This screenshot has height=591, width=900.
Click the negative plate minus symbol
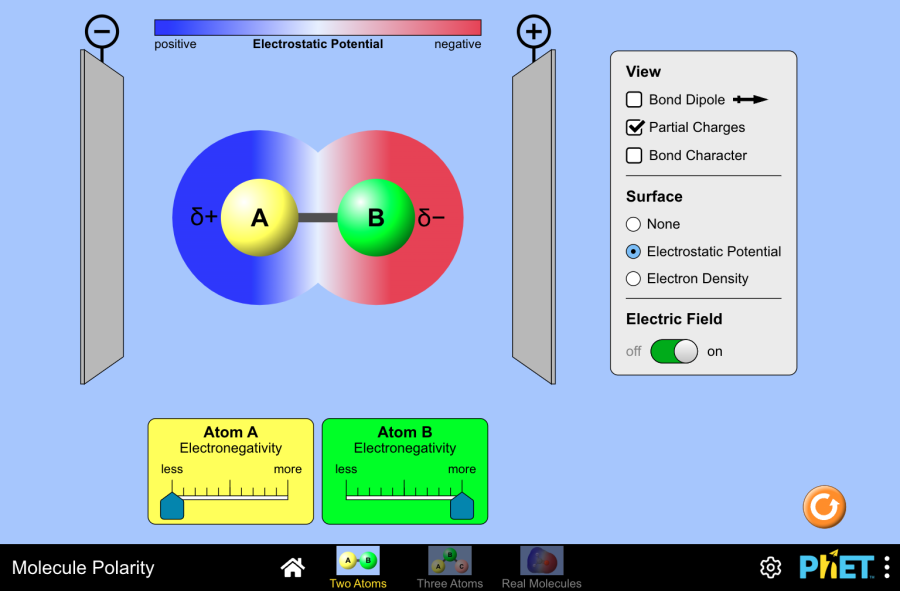(x=101, y=32)
